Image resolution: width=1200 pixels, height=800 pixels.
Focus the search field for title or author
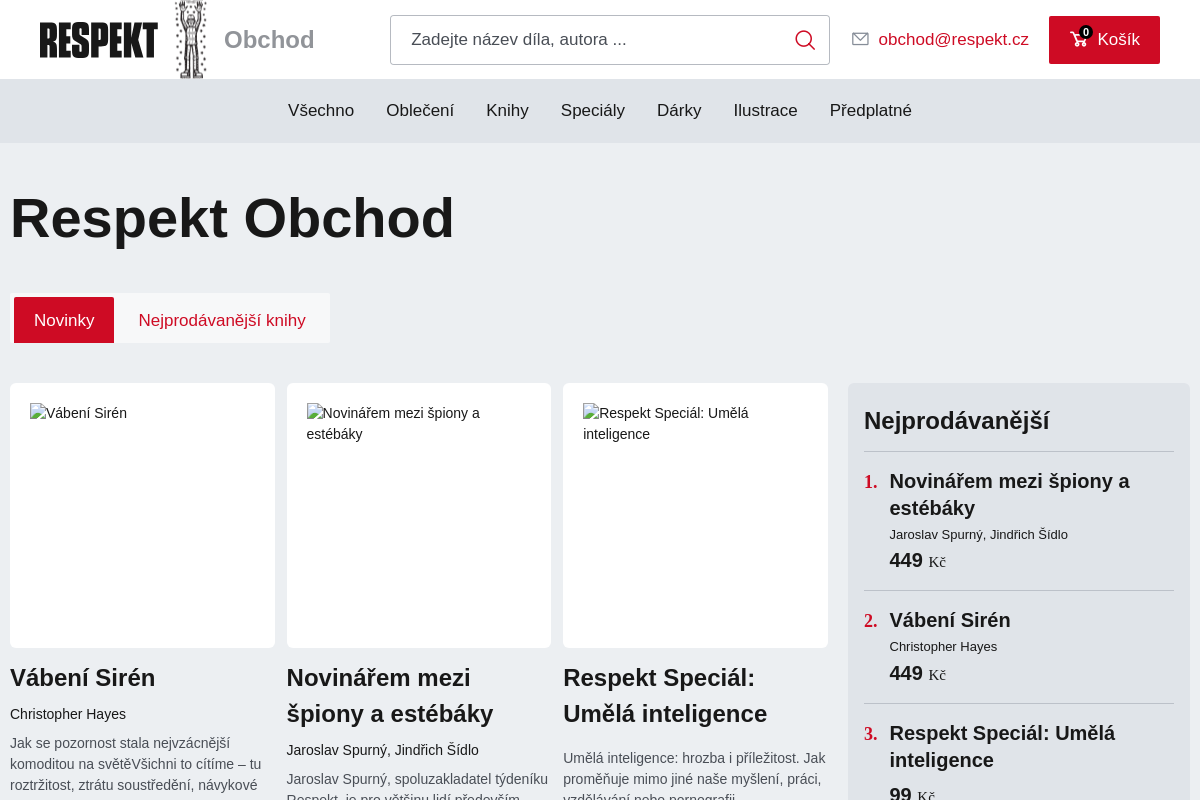point(610,40)
